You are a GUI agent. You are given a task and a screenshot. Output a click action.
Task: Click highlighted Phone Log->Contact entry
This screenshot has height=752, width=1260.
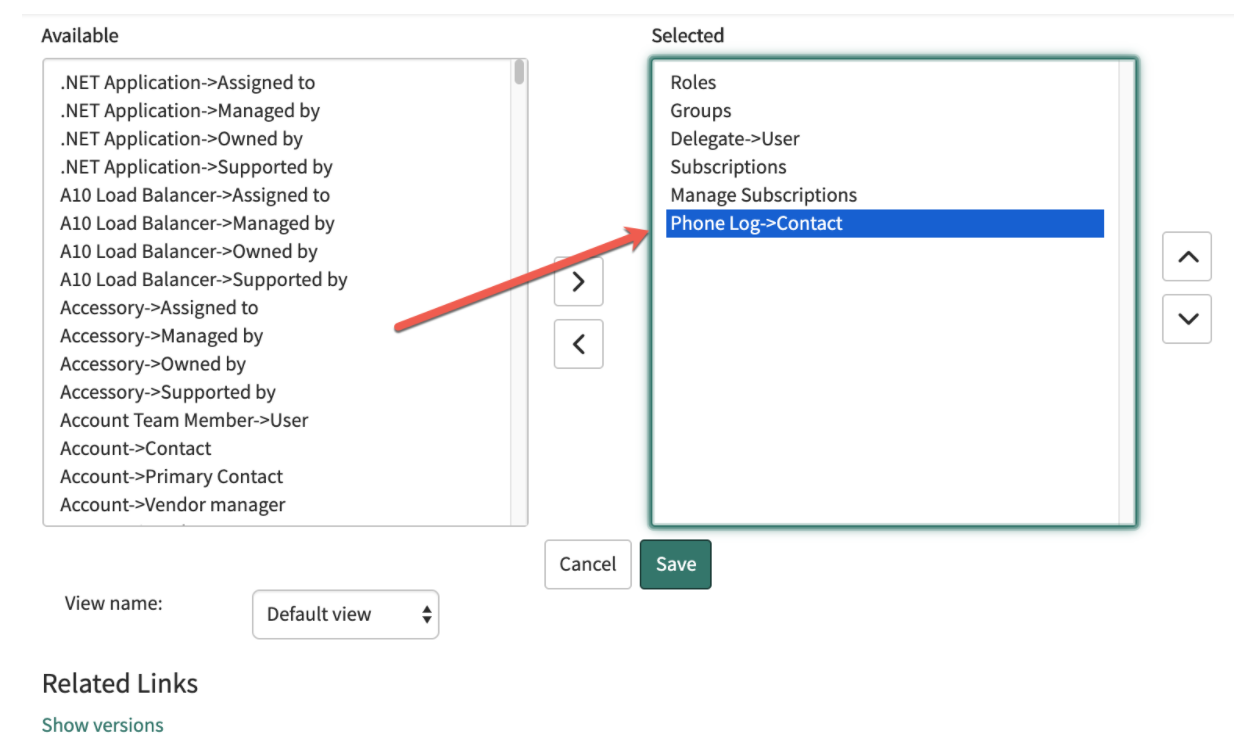885,223
